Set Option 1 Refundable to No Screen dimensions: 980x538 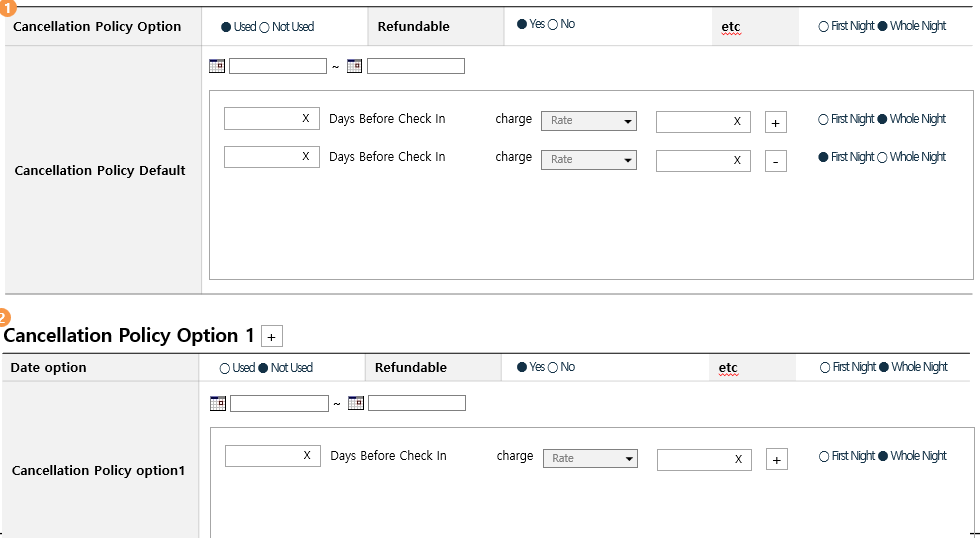tap(553, 367)
